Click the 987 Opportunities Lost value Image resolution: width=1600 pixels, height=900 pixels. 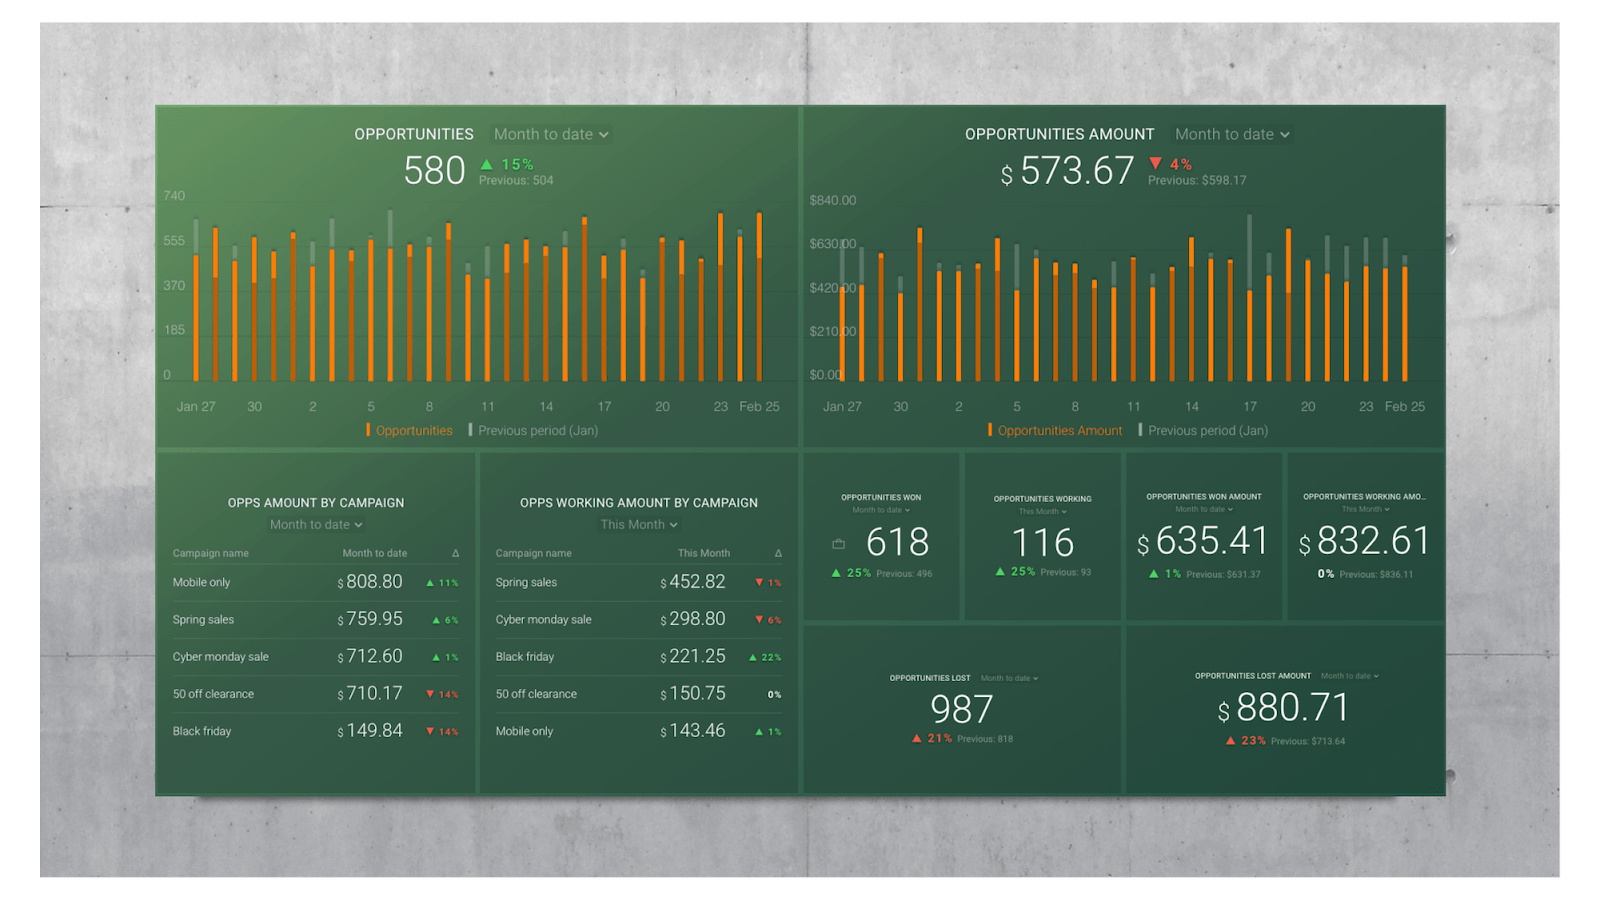pos(962,709)
